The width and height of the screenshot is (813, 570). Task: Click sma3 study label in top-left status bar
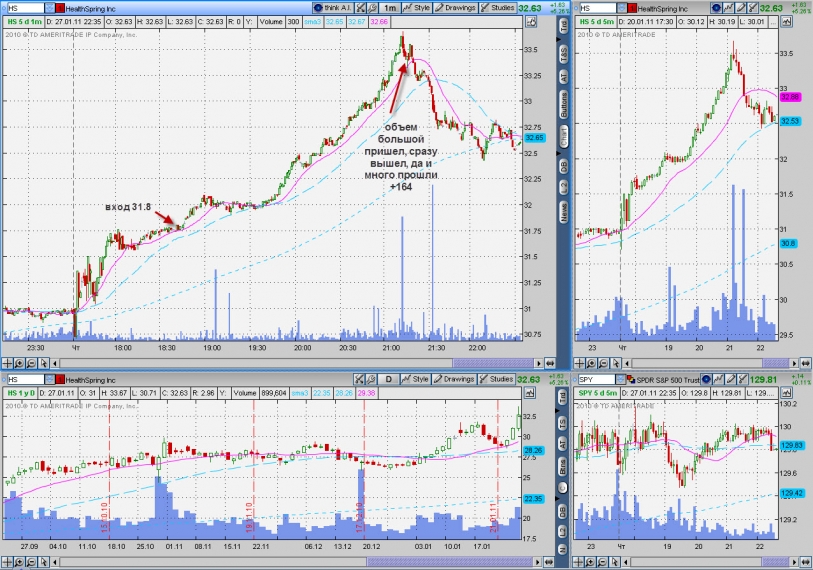pos(313,22)
